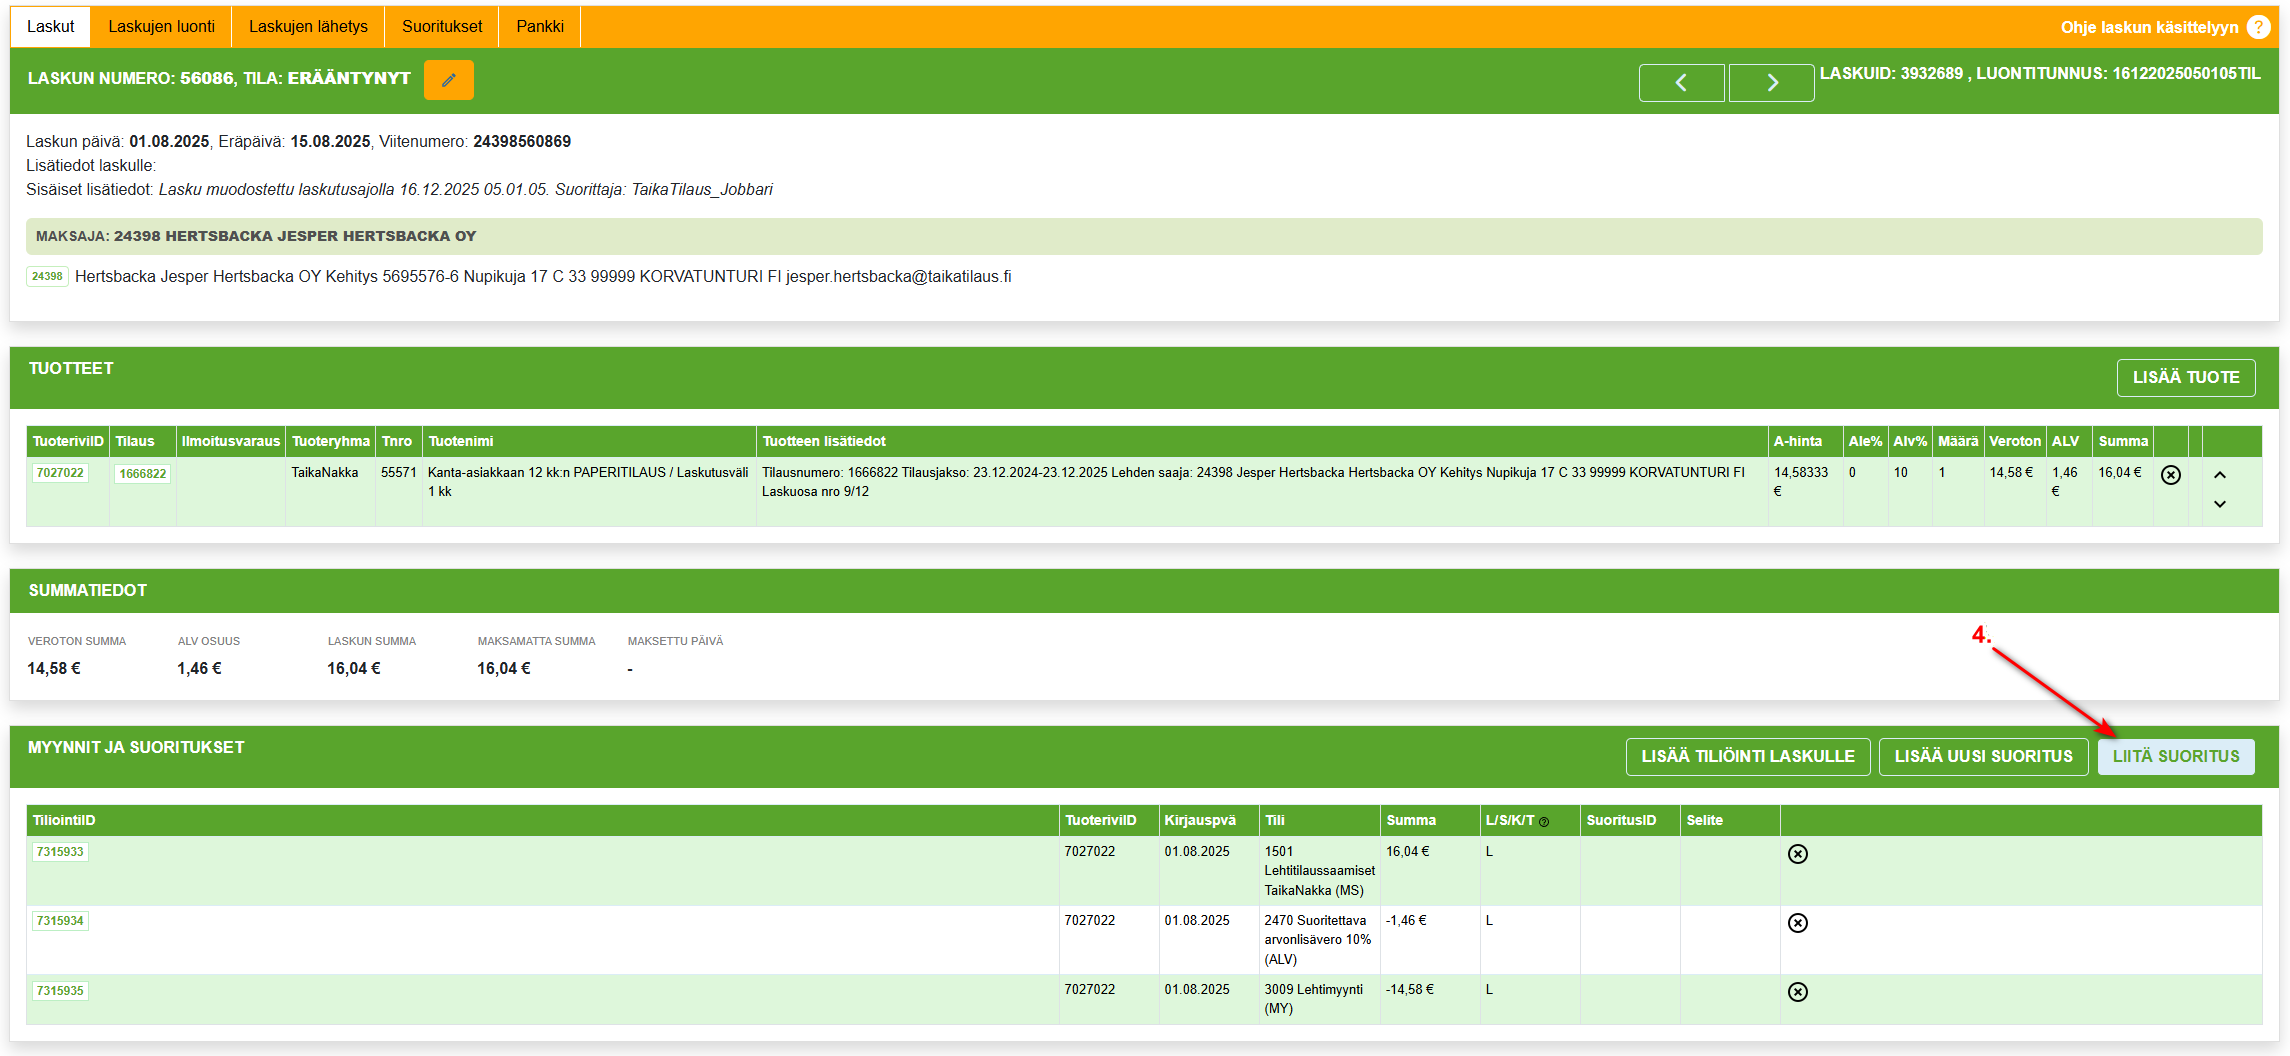Click Ohje laskun käsittelyyn help link
Viewport: 2290px width, 1056px height.
[2149, 27]
